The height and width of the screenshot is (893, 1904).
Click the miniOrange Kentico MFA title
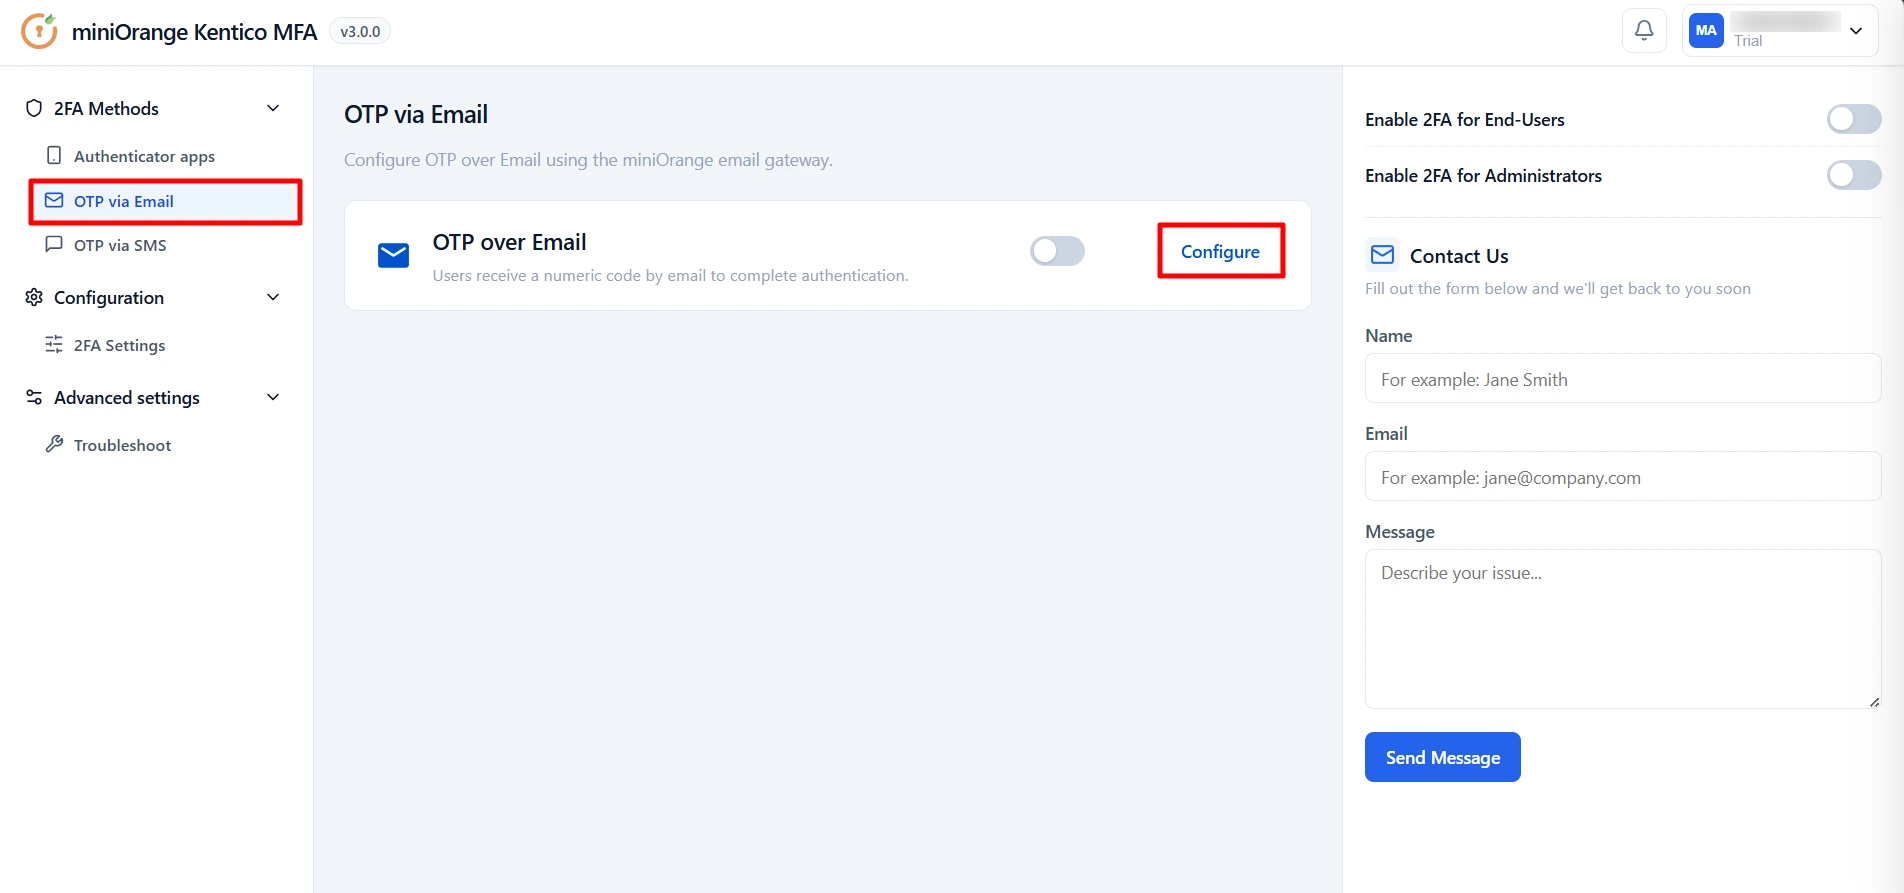pyautogui.click(x=194, y=32)
